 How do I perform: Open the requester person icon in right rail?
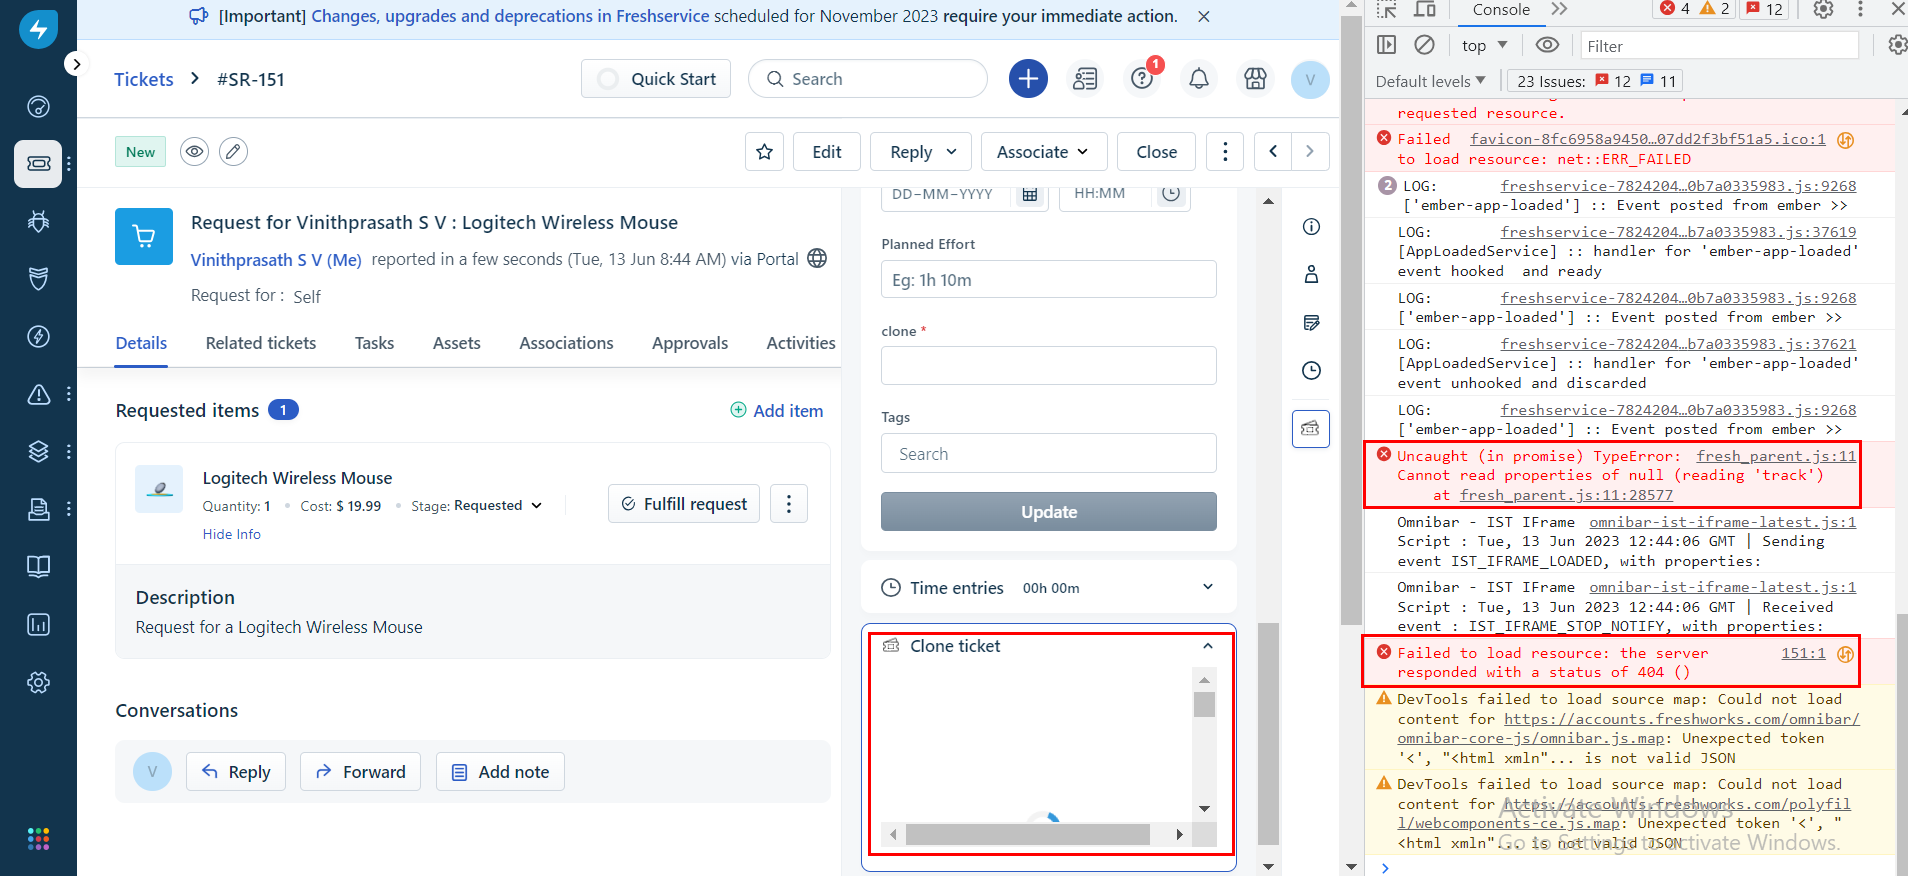tap(1311, 274)
